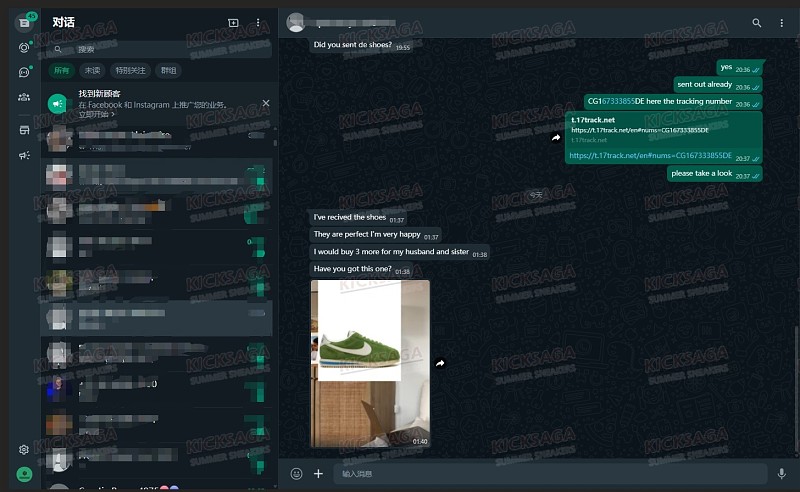Search within the open conversation
The width and height of the screenshot is (800, 492).
757,22
